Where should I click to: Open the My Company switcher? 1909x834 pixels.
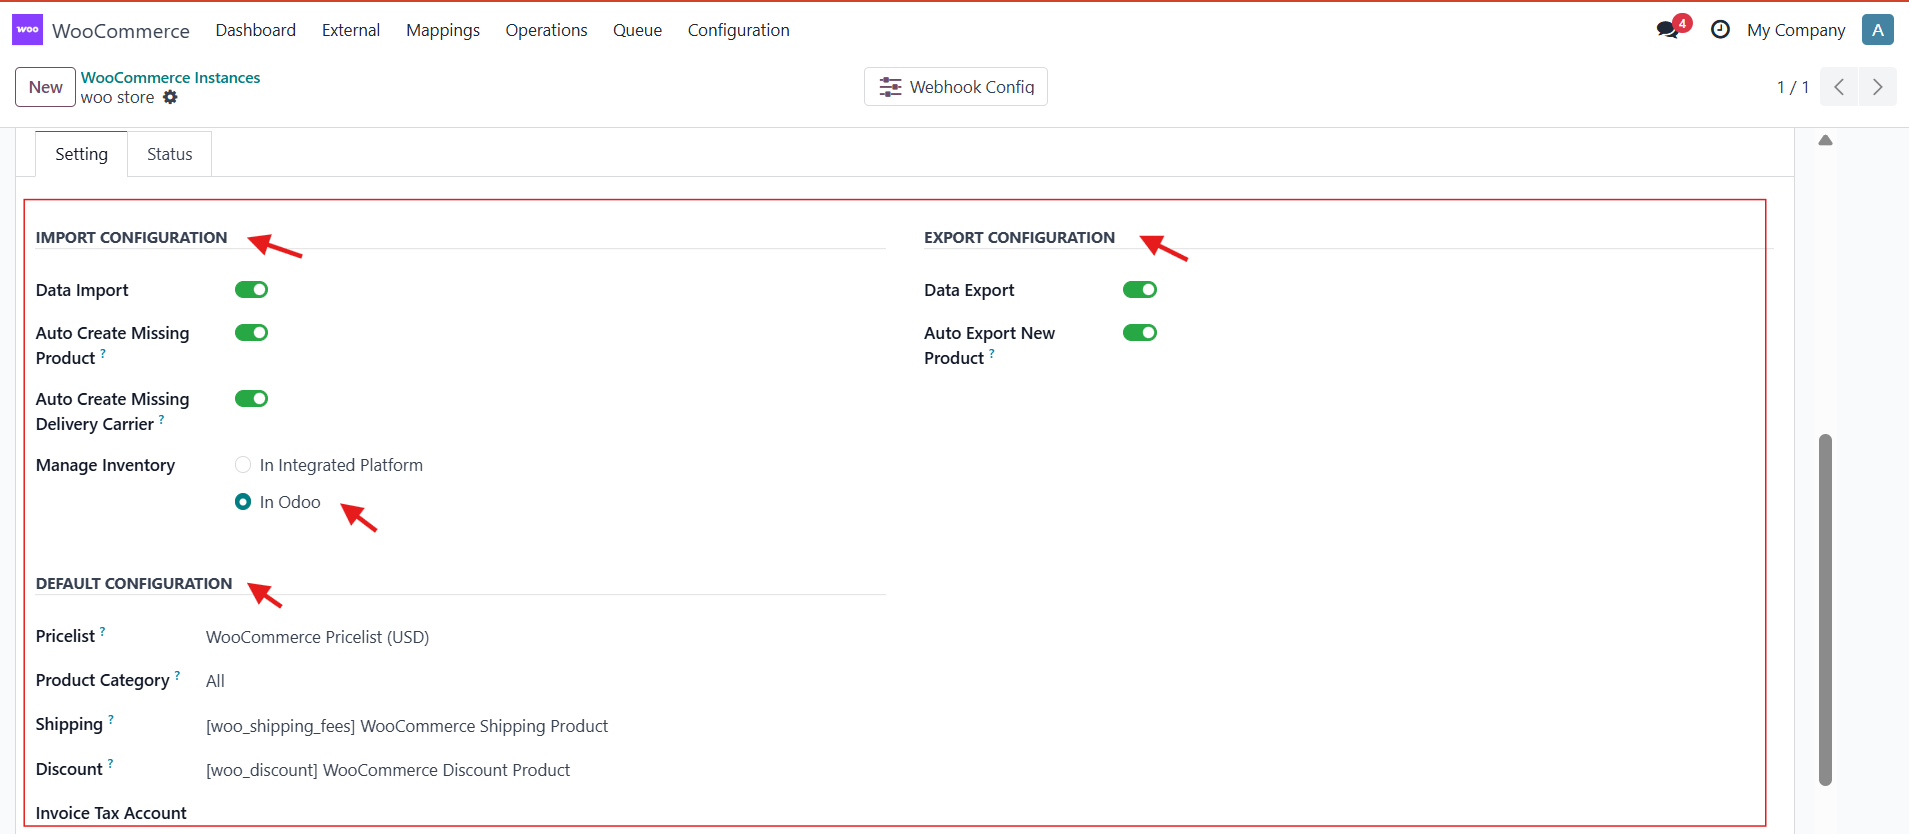click(x=1796, y=30)
